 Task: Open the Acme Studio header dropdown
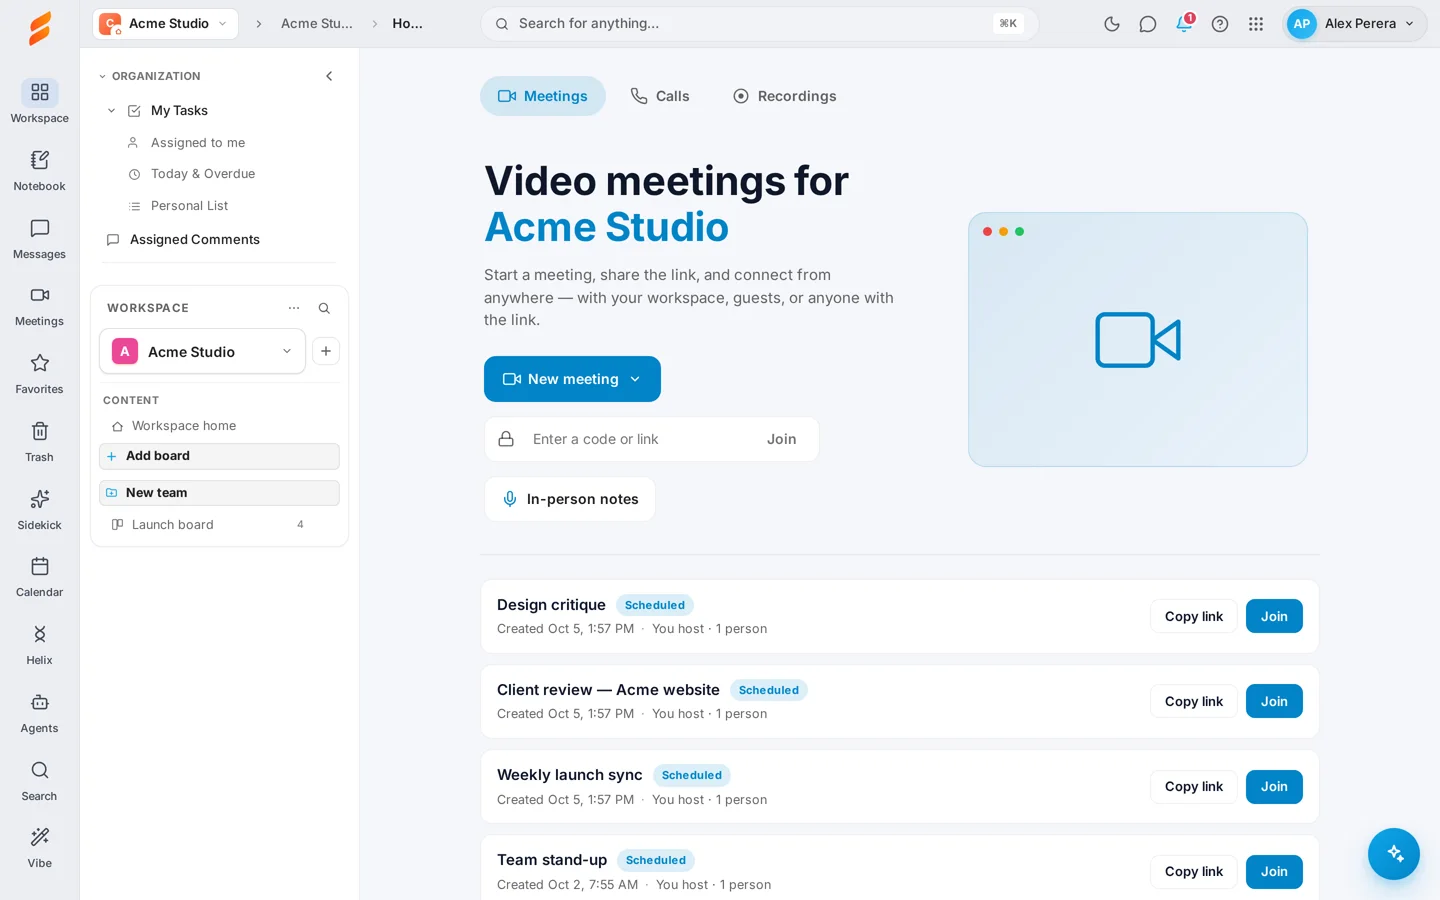click(x=166, y=24)
